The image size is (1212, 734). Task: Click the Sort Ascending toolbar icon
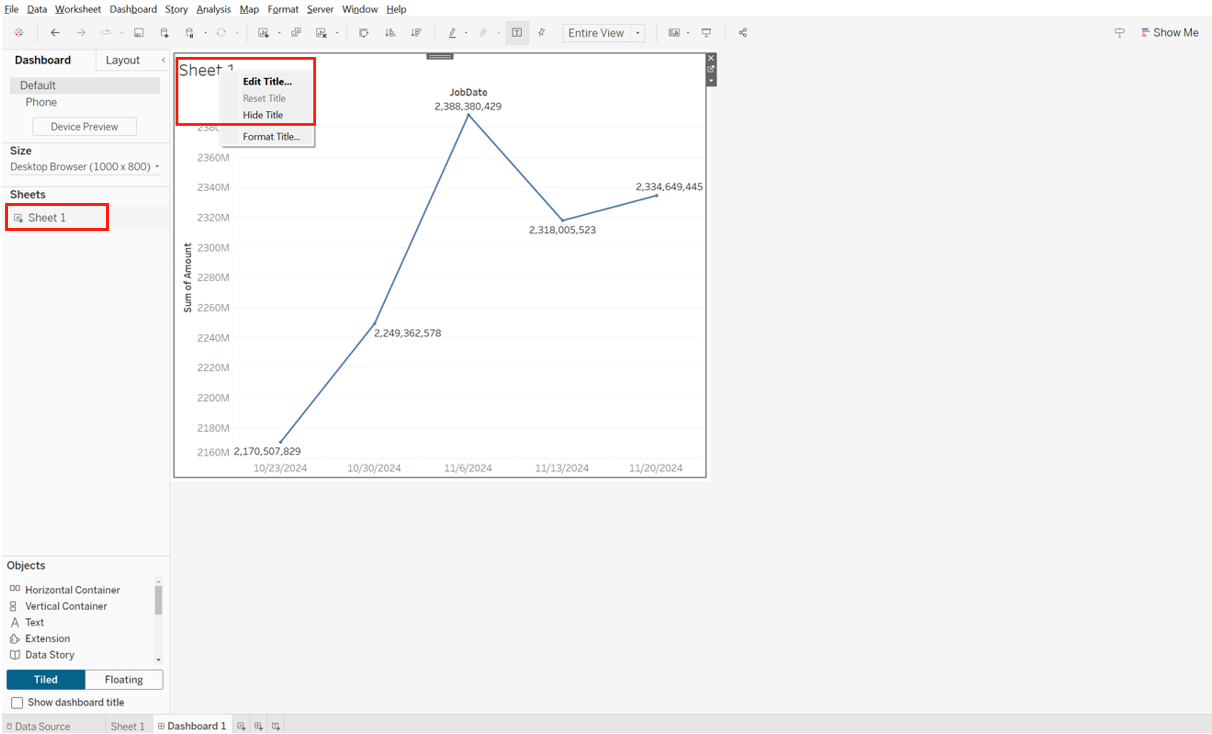[x=390, y=33]
